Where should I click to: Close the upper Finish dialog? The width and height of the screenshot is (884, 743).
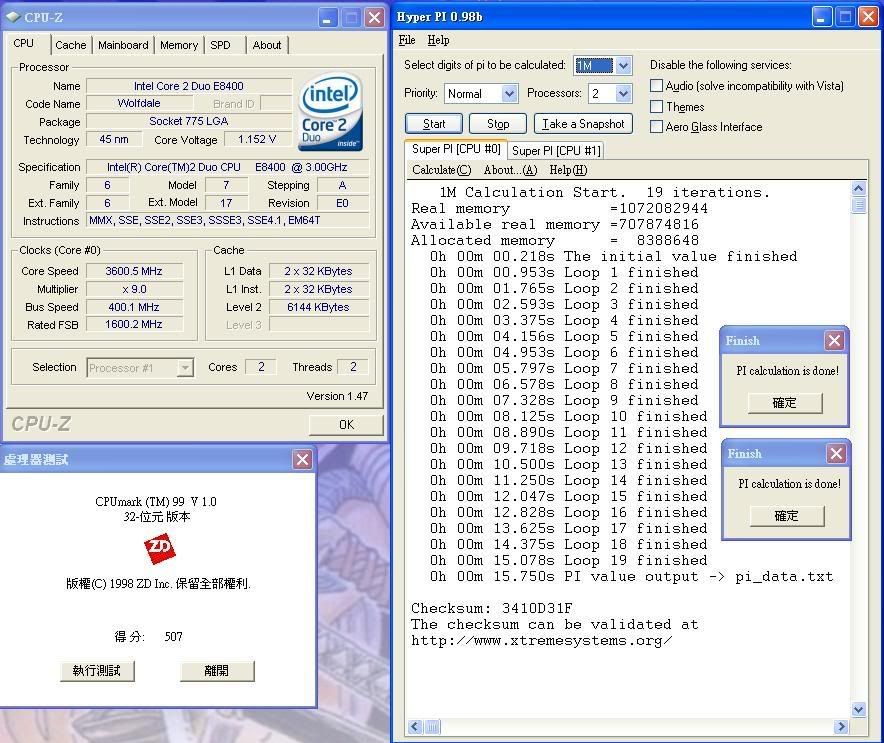(x=834, y=340)
